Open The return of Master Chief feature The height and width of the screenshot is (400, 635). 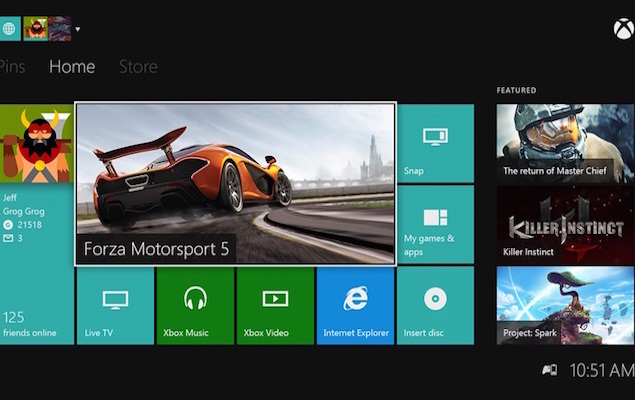coord(565,142)
